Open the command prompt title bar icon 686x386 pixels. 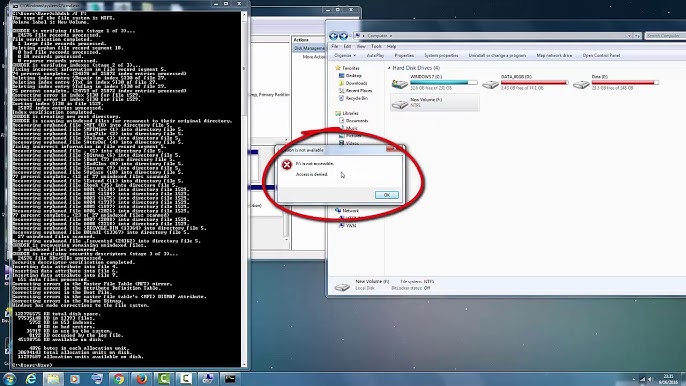(x=15, y=6)
